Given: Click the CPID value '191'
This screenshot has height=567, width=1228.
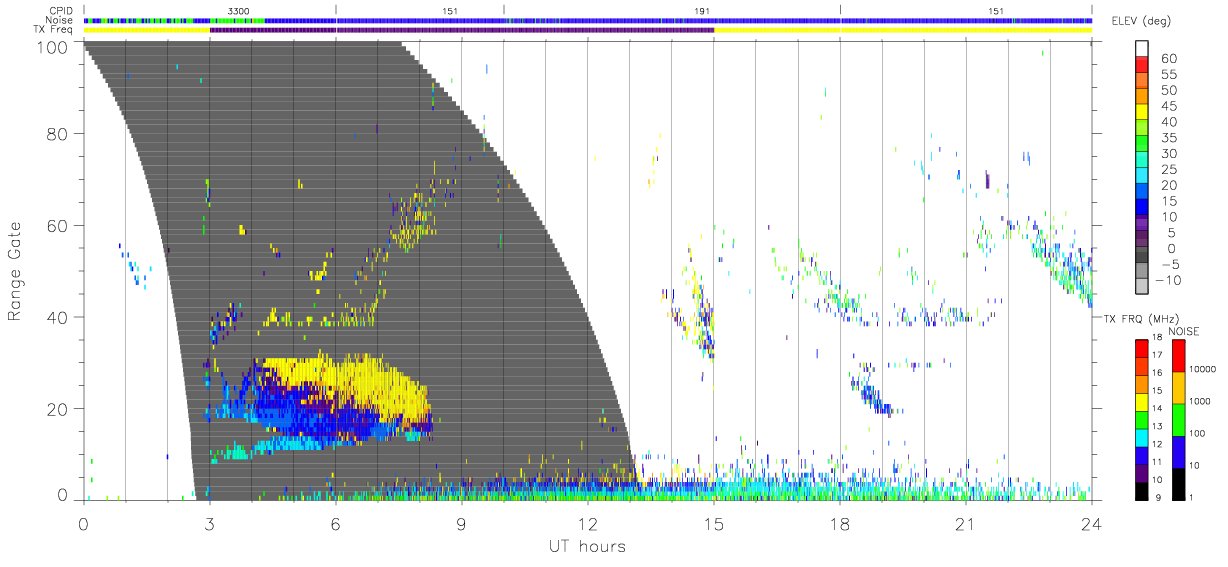Looking at the screenshot, I should 703,10.
